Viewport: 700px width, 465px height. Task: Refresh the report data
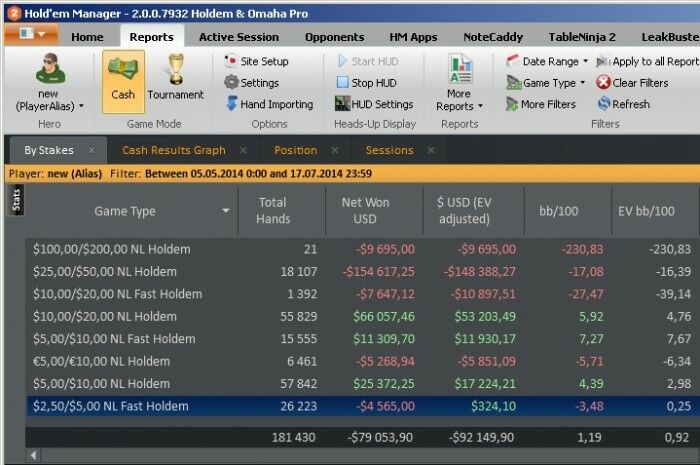pos(624,104)
